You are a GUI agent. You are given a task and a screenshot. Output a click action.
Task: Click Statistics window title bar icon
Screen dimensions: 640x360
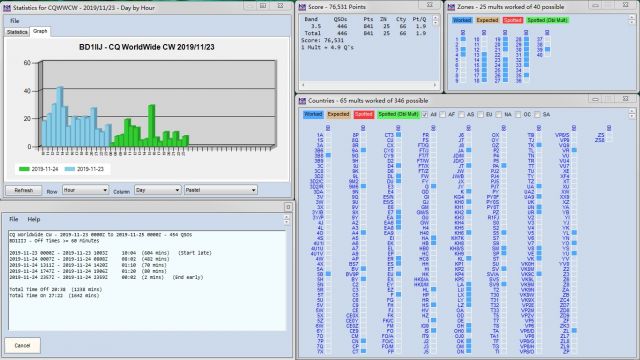pos(7,7)
